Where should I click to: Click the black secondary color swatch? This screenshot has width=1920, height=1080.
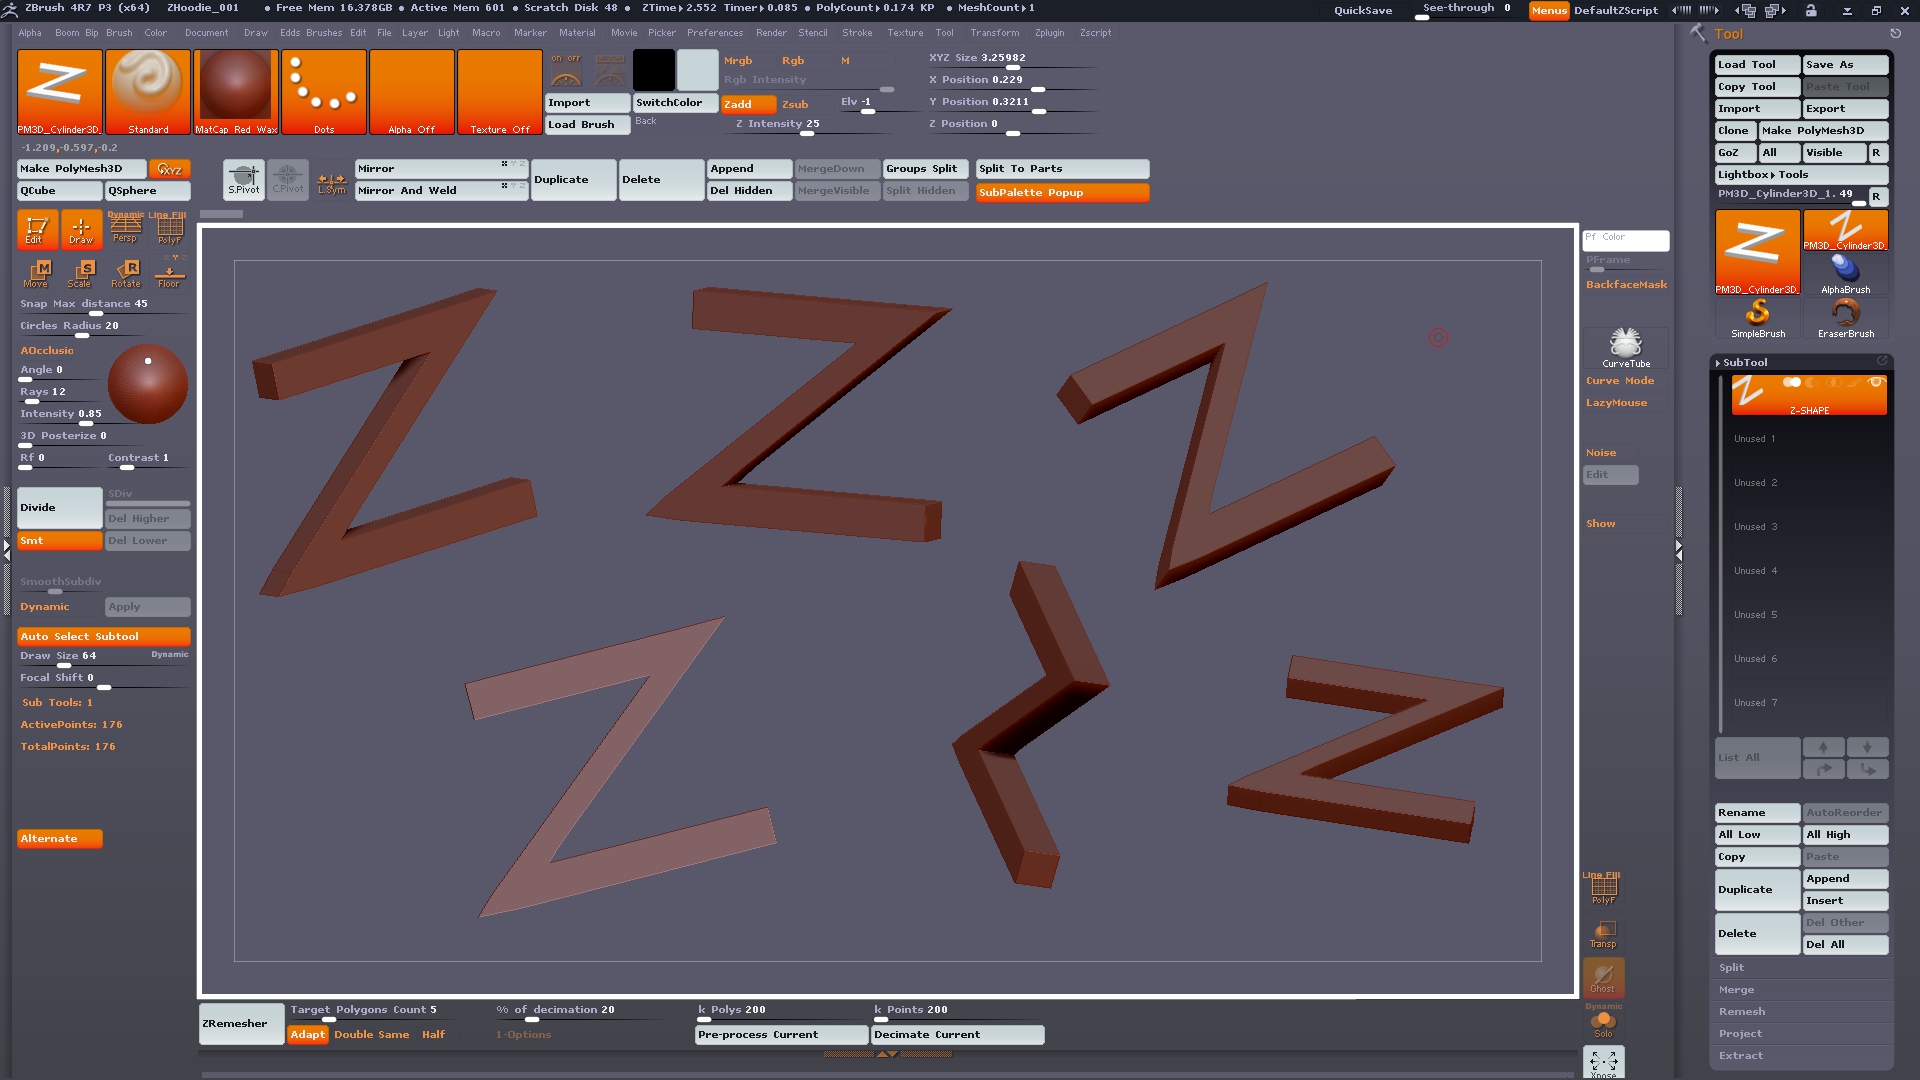pos(654,70)
